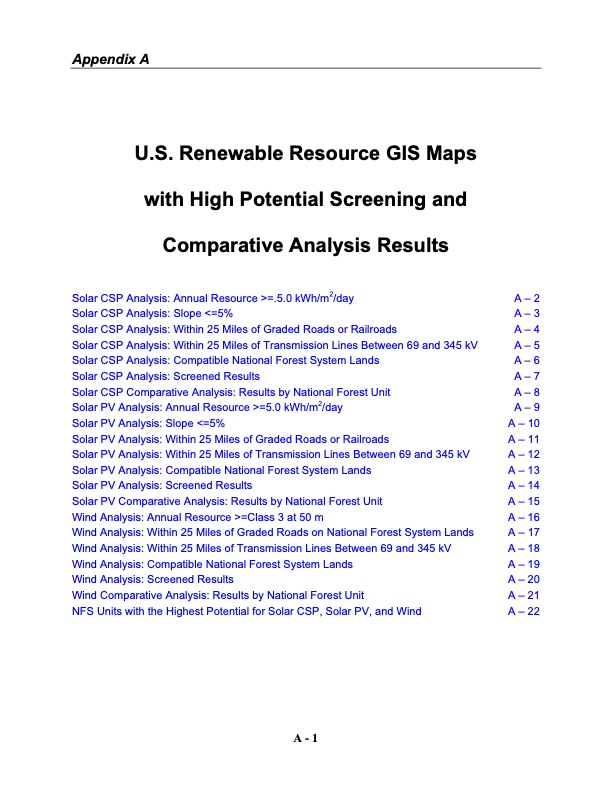Screen dimensions: 612x792
Task: Open Solar CSP Analysis: Screened Results
Action: pos(166,376)
